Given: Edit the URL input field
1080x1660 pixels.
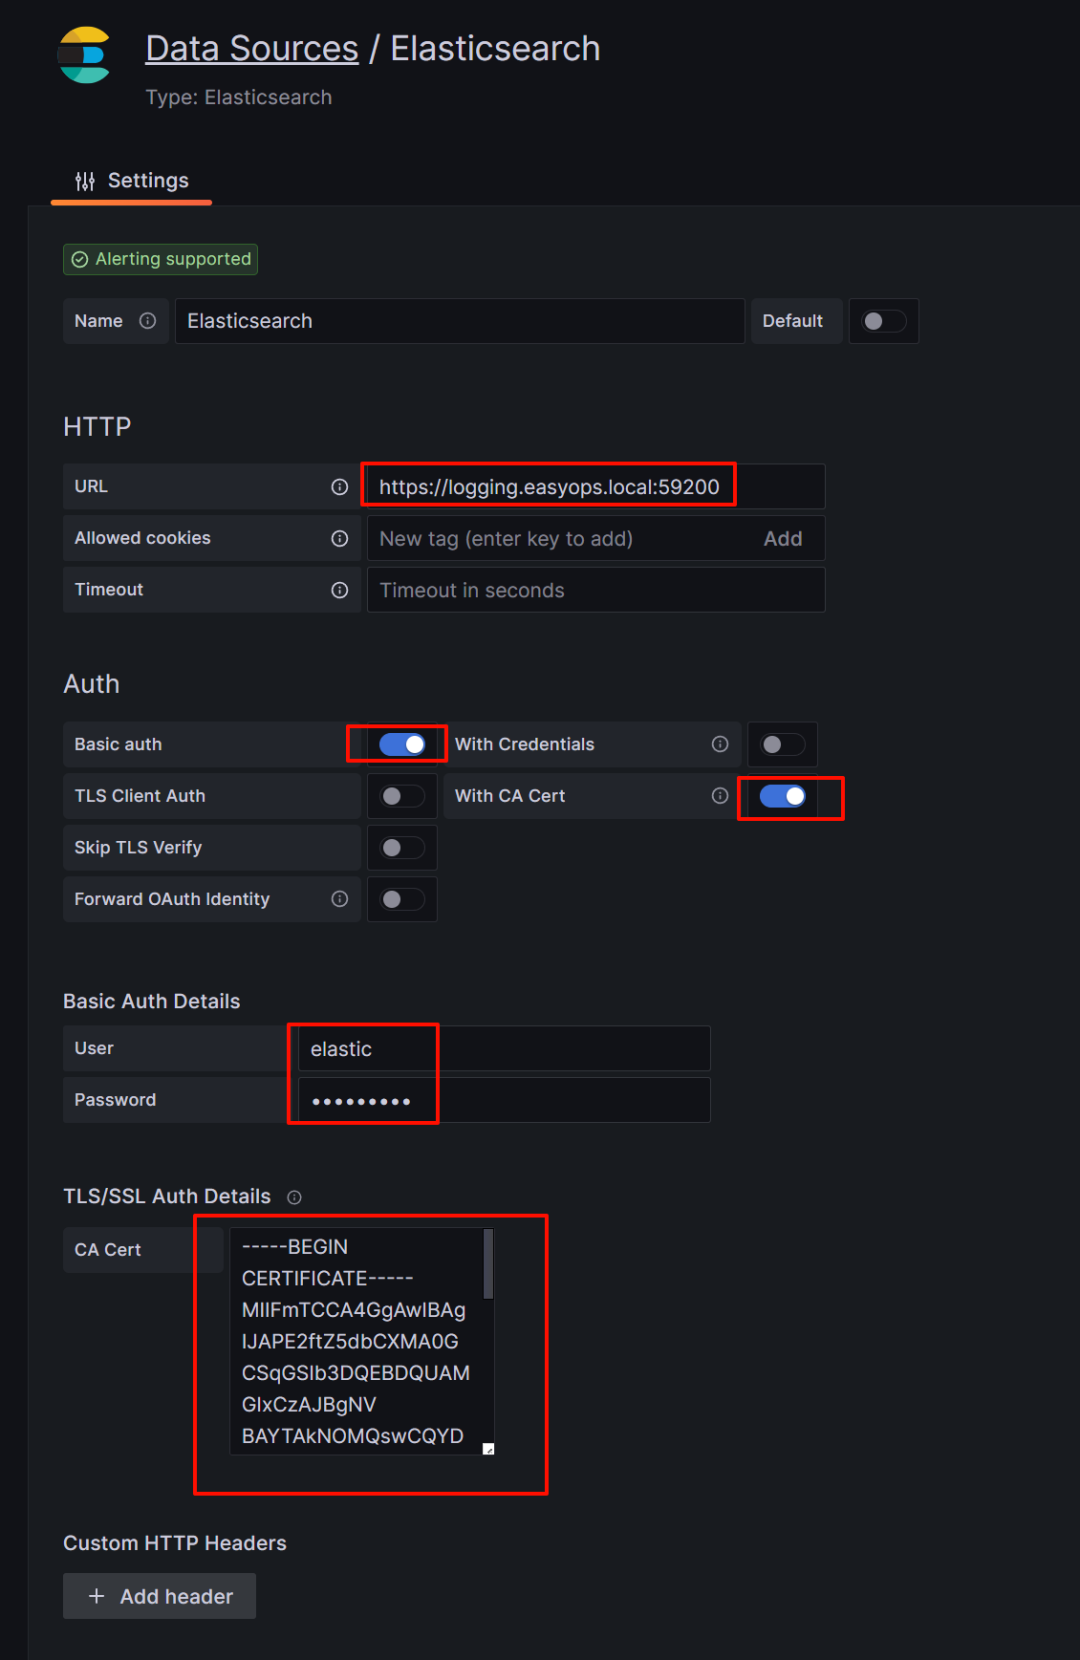Looking at the screenshot, I should [596, 487].
